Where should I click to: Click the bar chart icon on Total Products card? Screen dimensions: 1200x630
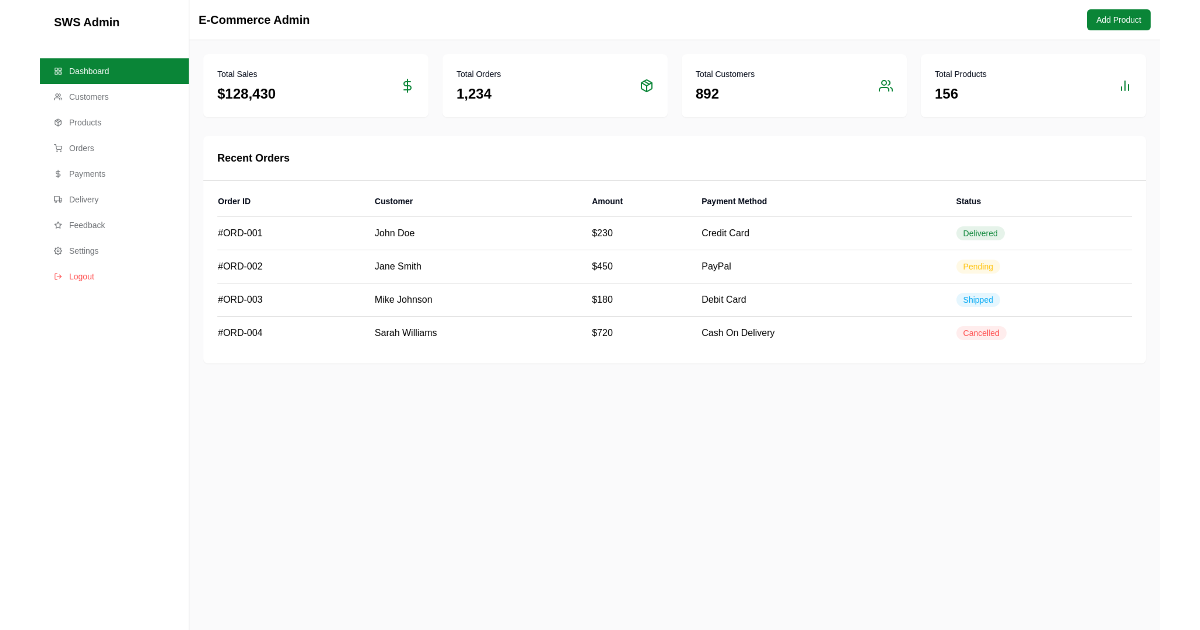(x=1124, y=85)
